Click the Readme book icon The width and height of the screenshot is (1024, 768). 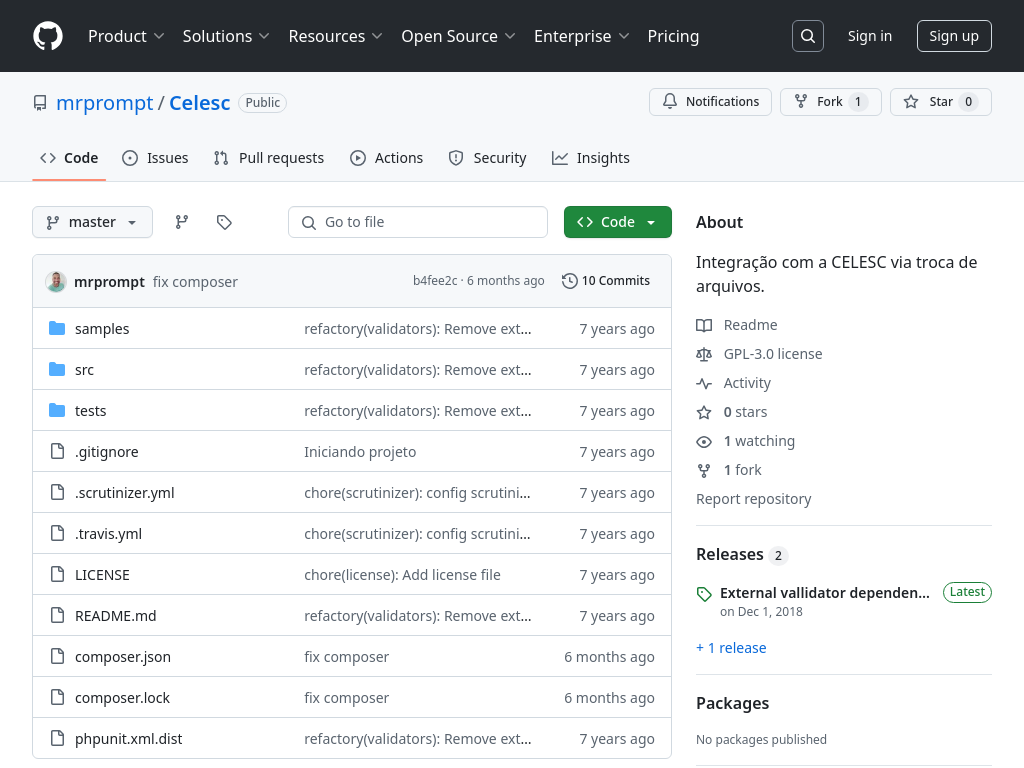pyautogui.click(x=704, y=325)
